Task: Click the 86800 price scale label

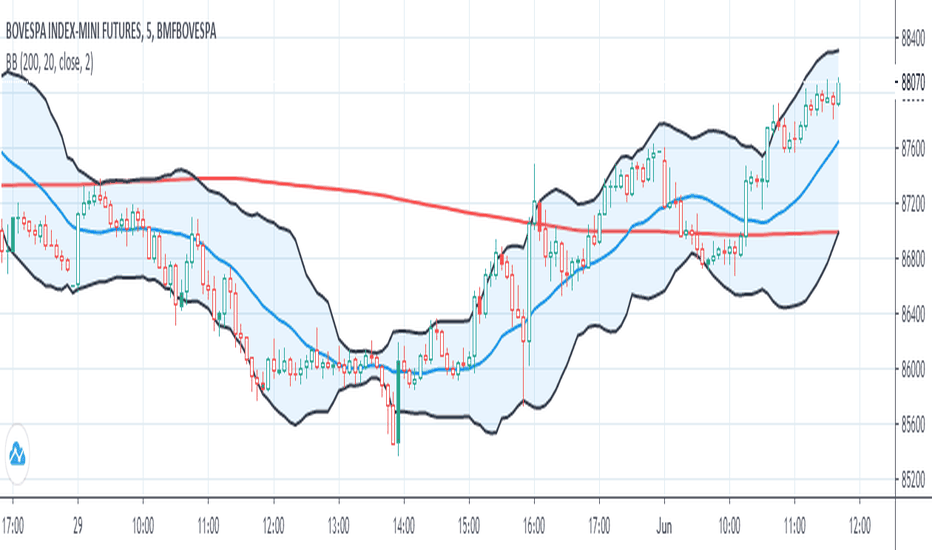Action: (x=913, y=258)
